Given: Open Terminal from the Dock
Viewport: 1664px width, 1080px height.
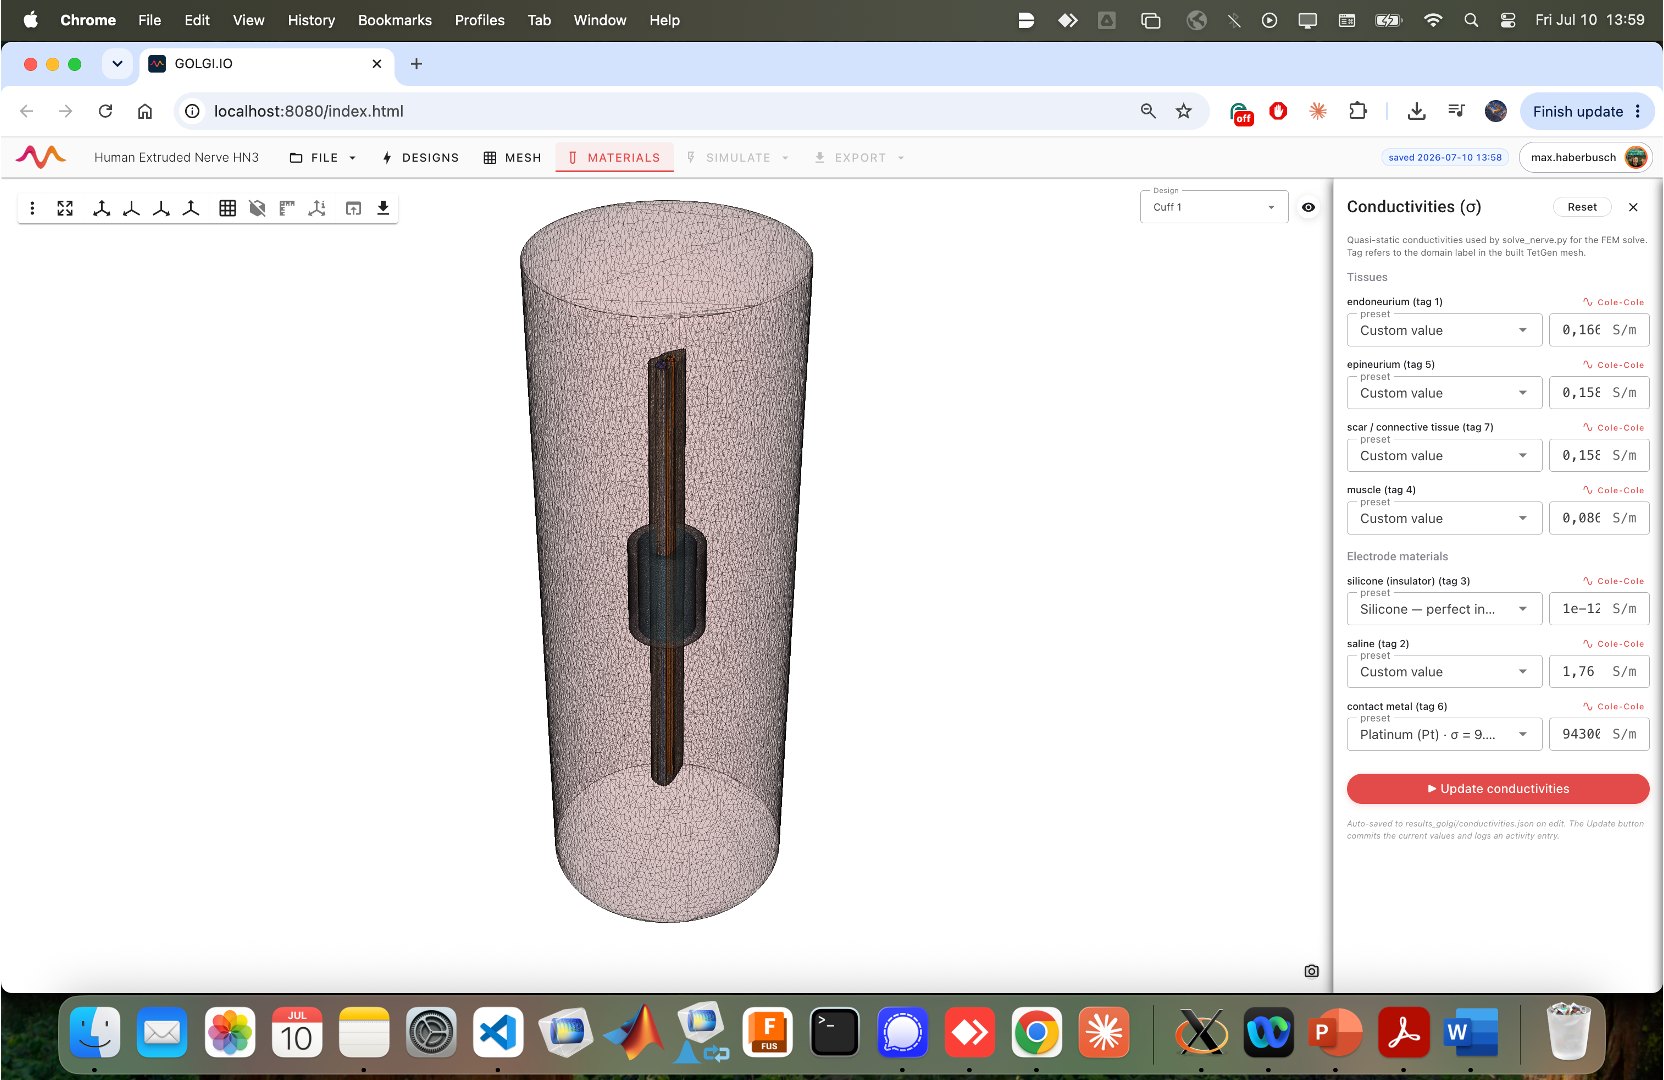Looking at the screenshot, I should coord(835,1033).
